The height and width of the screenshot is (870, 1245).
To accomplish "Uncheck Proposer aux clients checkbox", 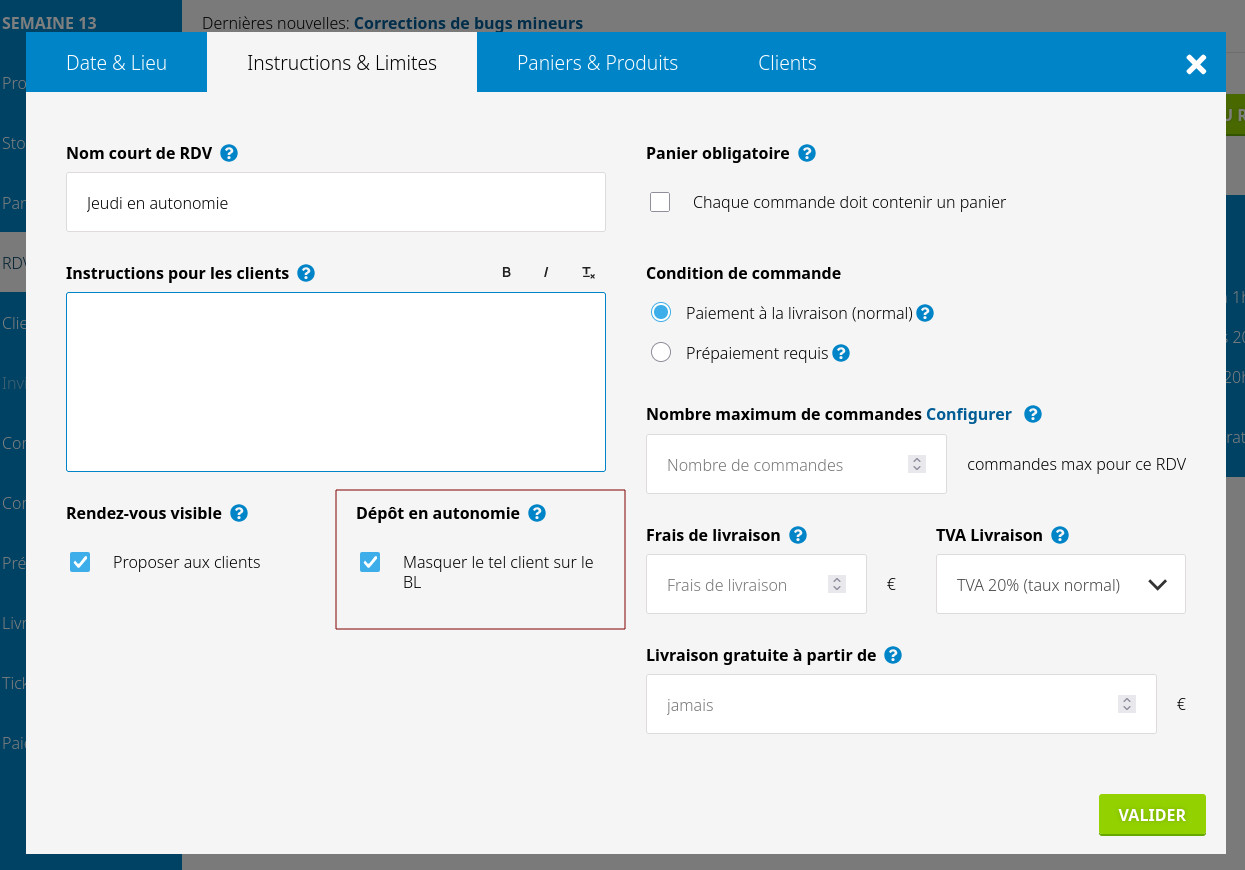I will point(80,562).
